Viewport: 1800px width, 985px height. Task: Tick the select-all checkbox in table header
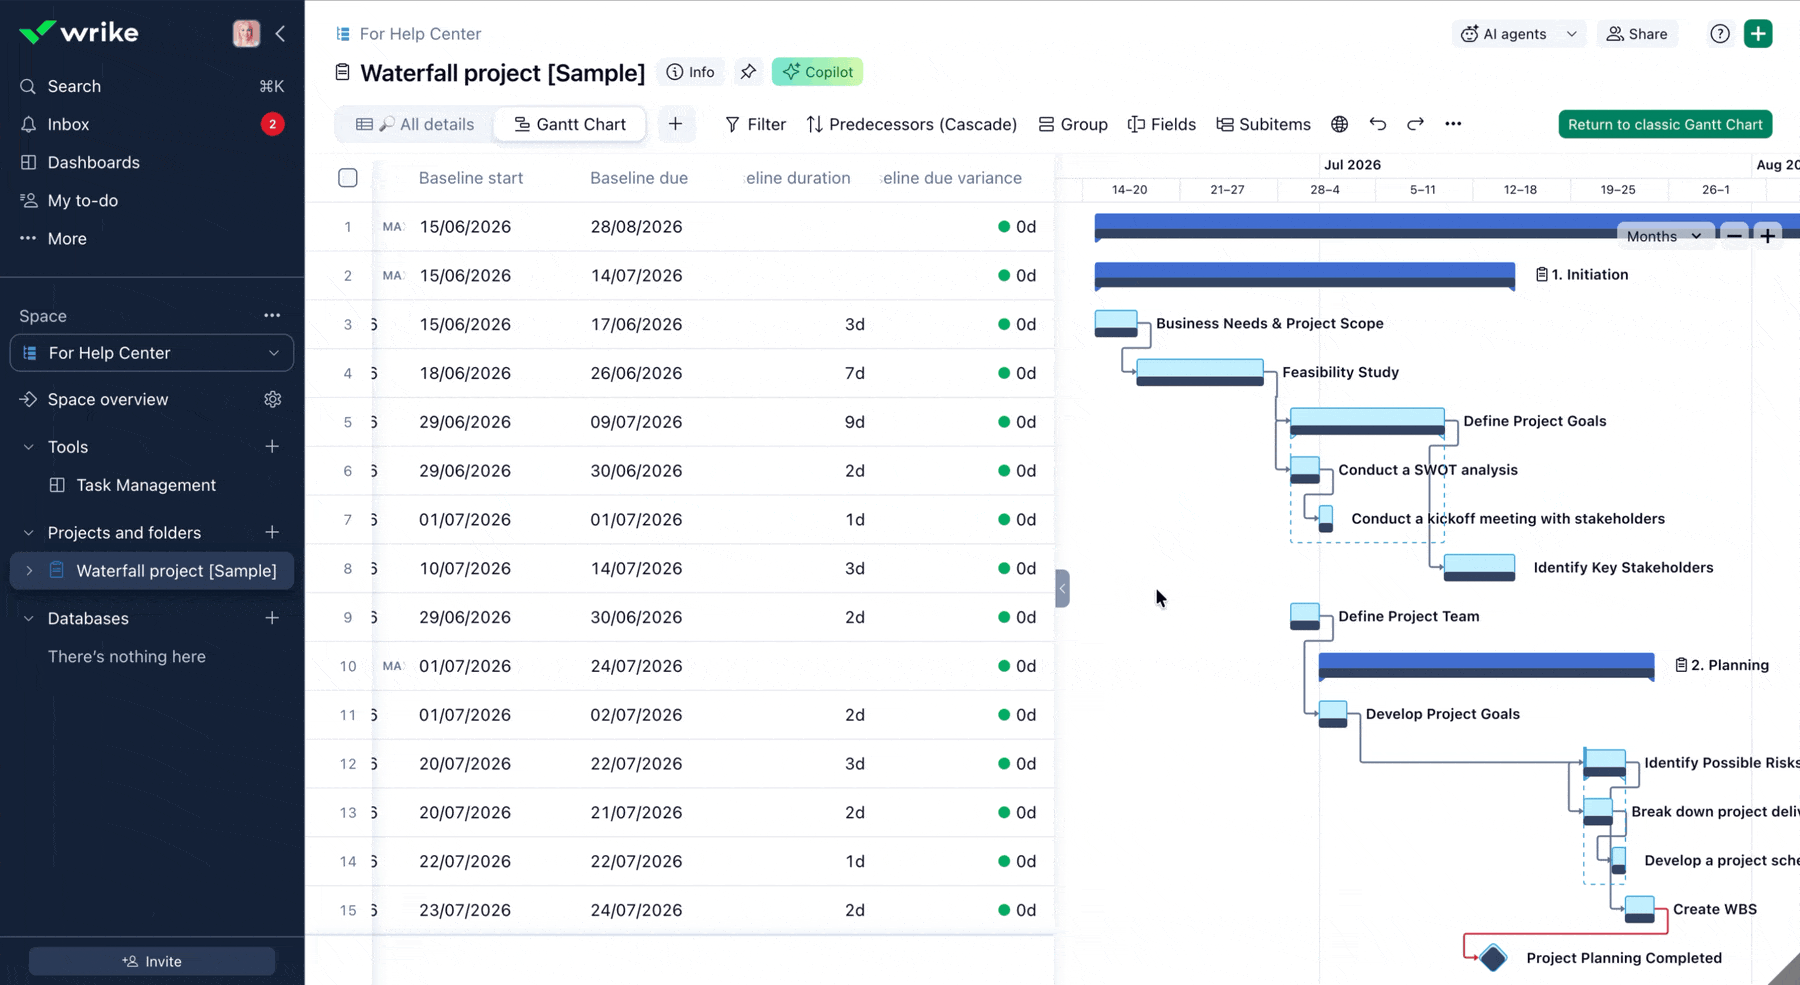[348, 178]
